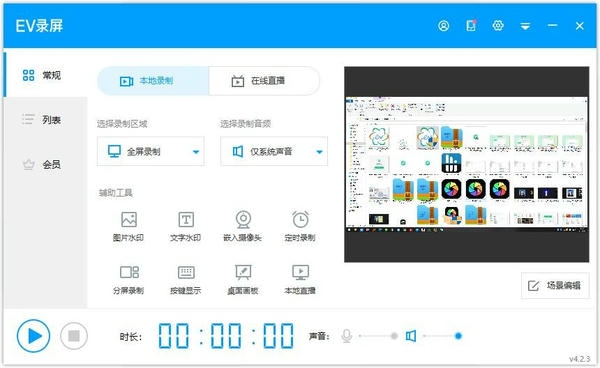Open the 分屏录制 split-screen tool
This screenshot has height=368, width=600.
tap(128, 280)
